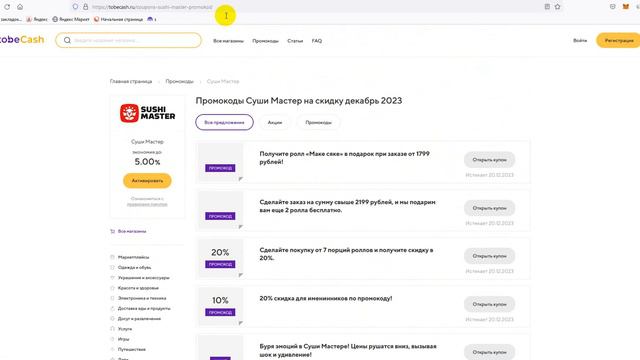Open the Путешествия category

click(132, 349)
